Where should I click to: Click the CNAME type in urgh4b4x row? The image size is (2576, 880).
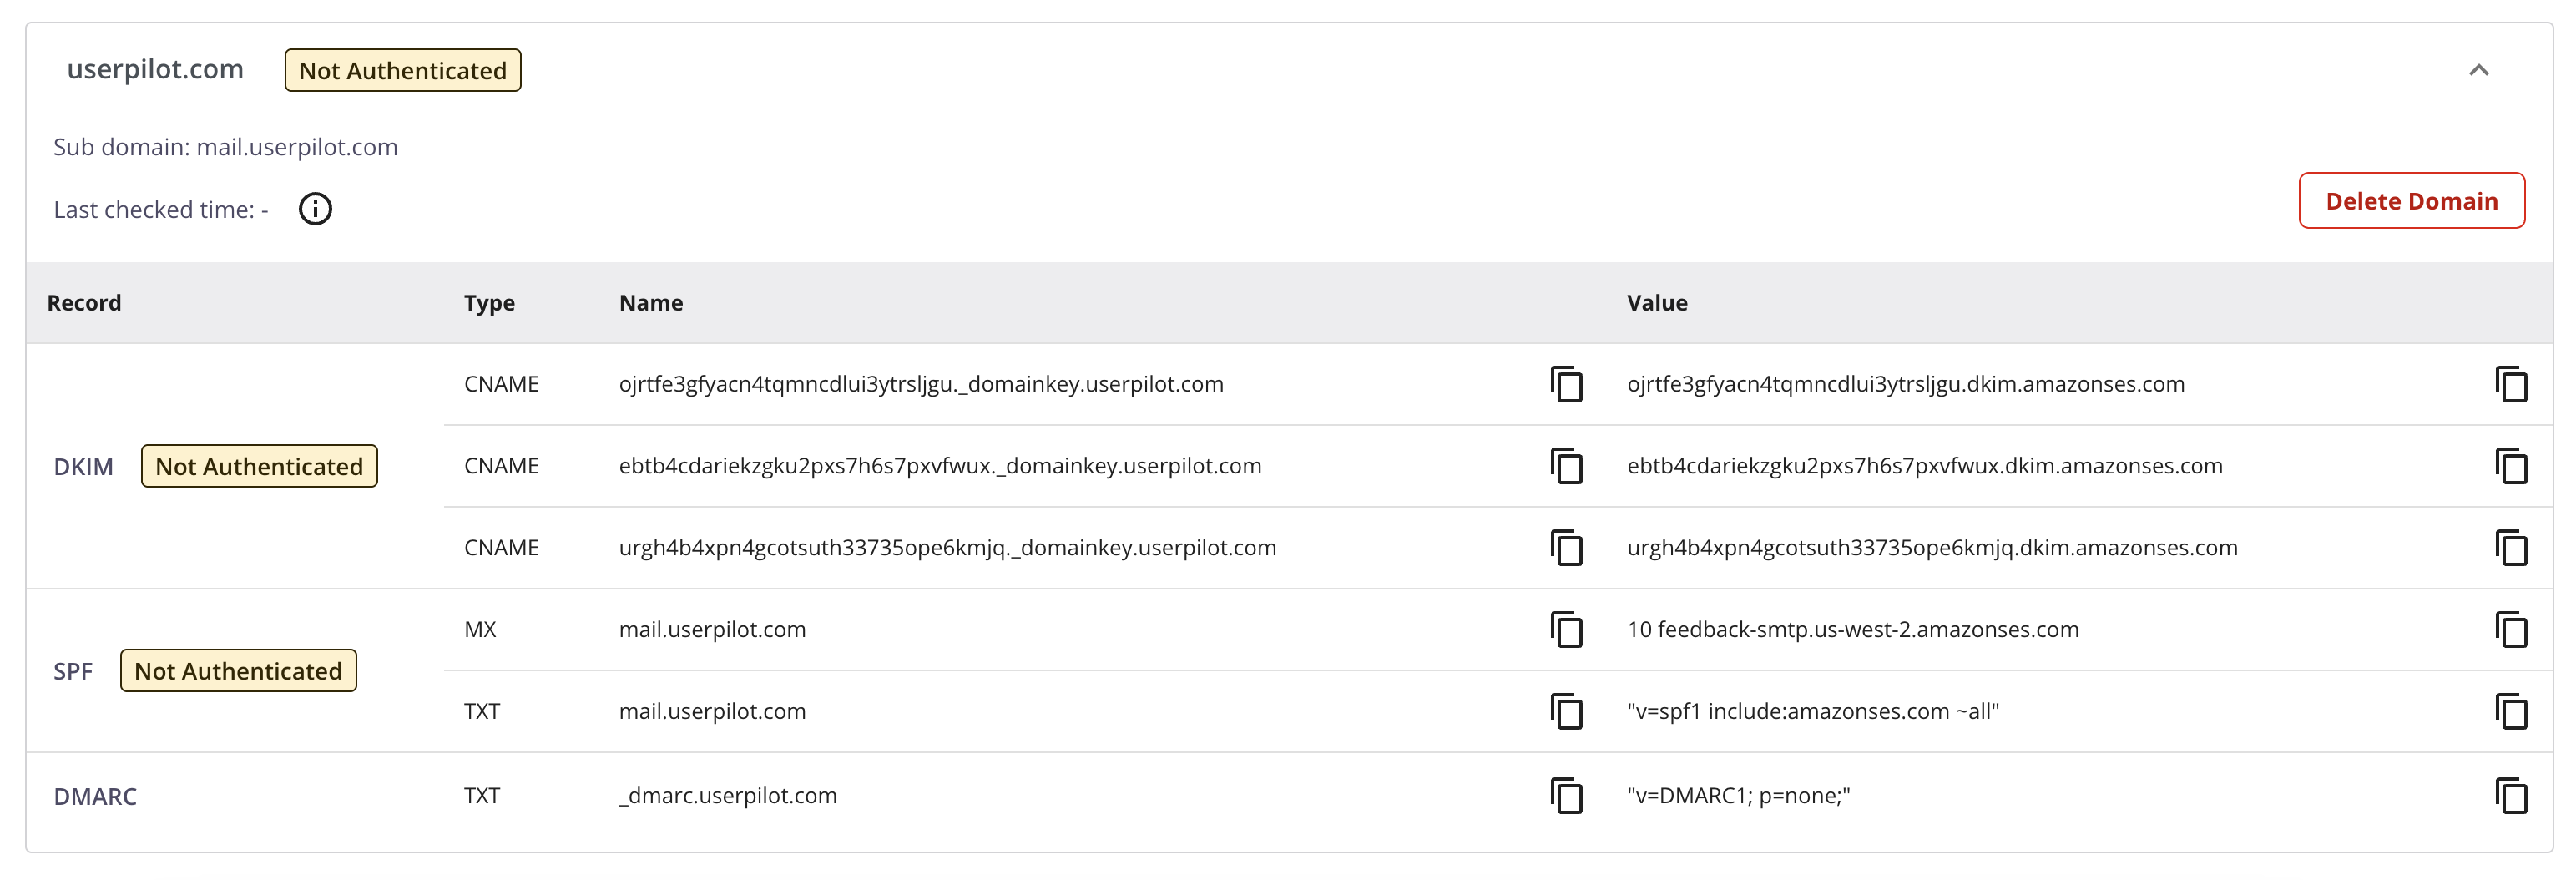(501, 548)
